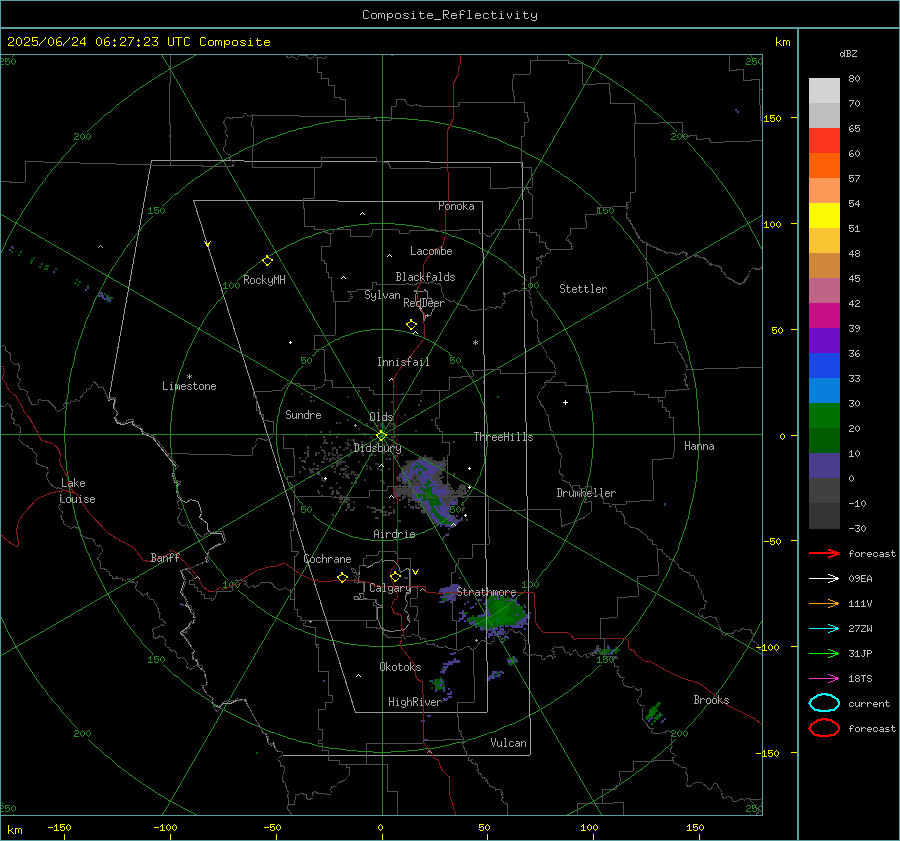900x841 pixels.
Task: Click the cyan 27ZW arrow icon
Action: (x=824, y=629)
